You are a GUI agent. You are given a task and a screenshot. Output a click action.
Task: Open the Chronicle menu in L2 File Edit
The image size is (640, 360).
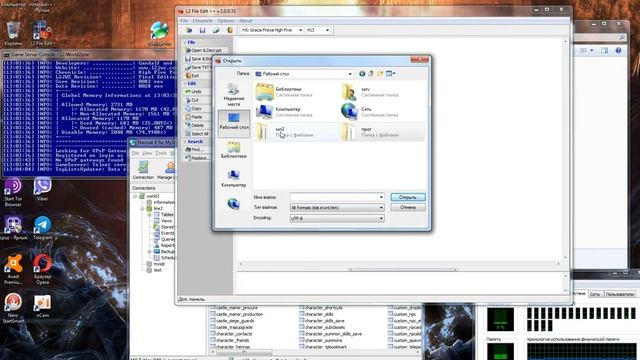click(x=202, y=21)
